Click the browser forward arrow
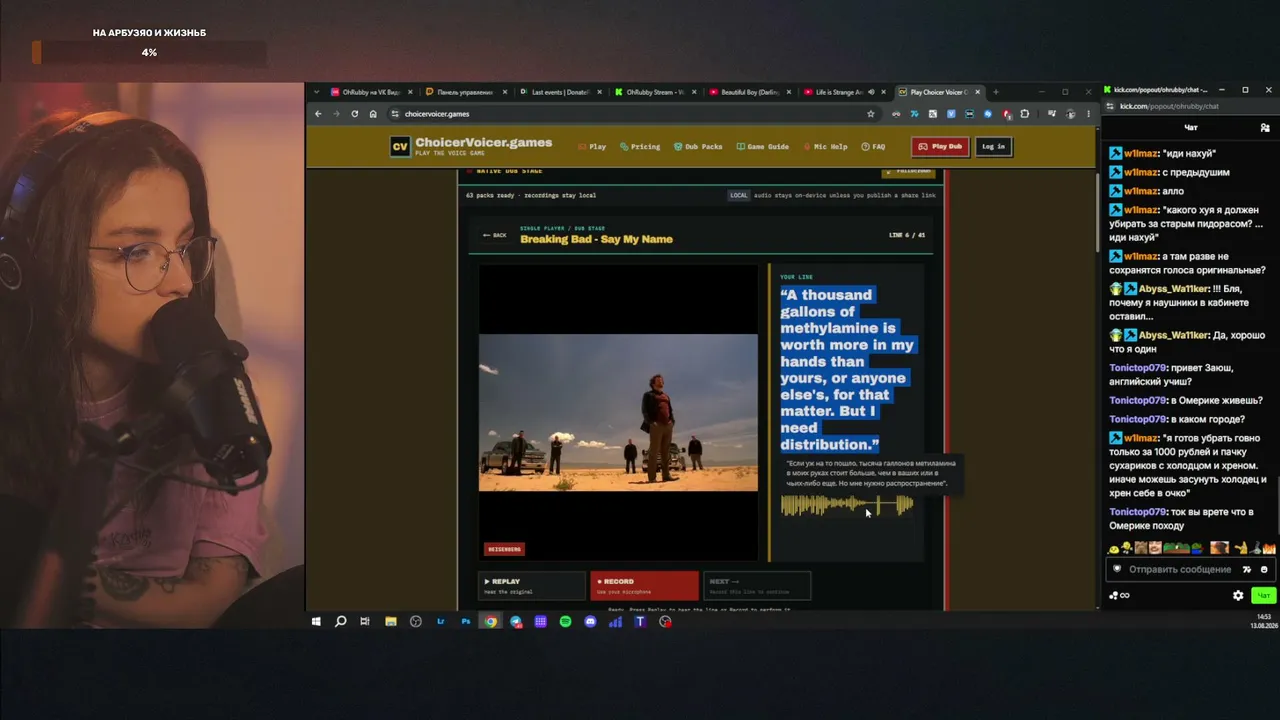The width and height of the screenshot is (1280, 720). (336, 114)
